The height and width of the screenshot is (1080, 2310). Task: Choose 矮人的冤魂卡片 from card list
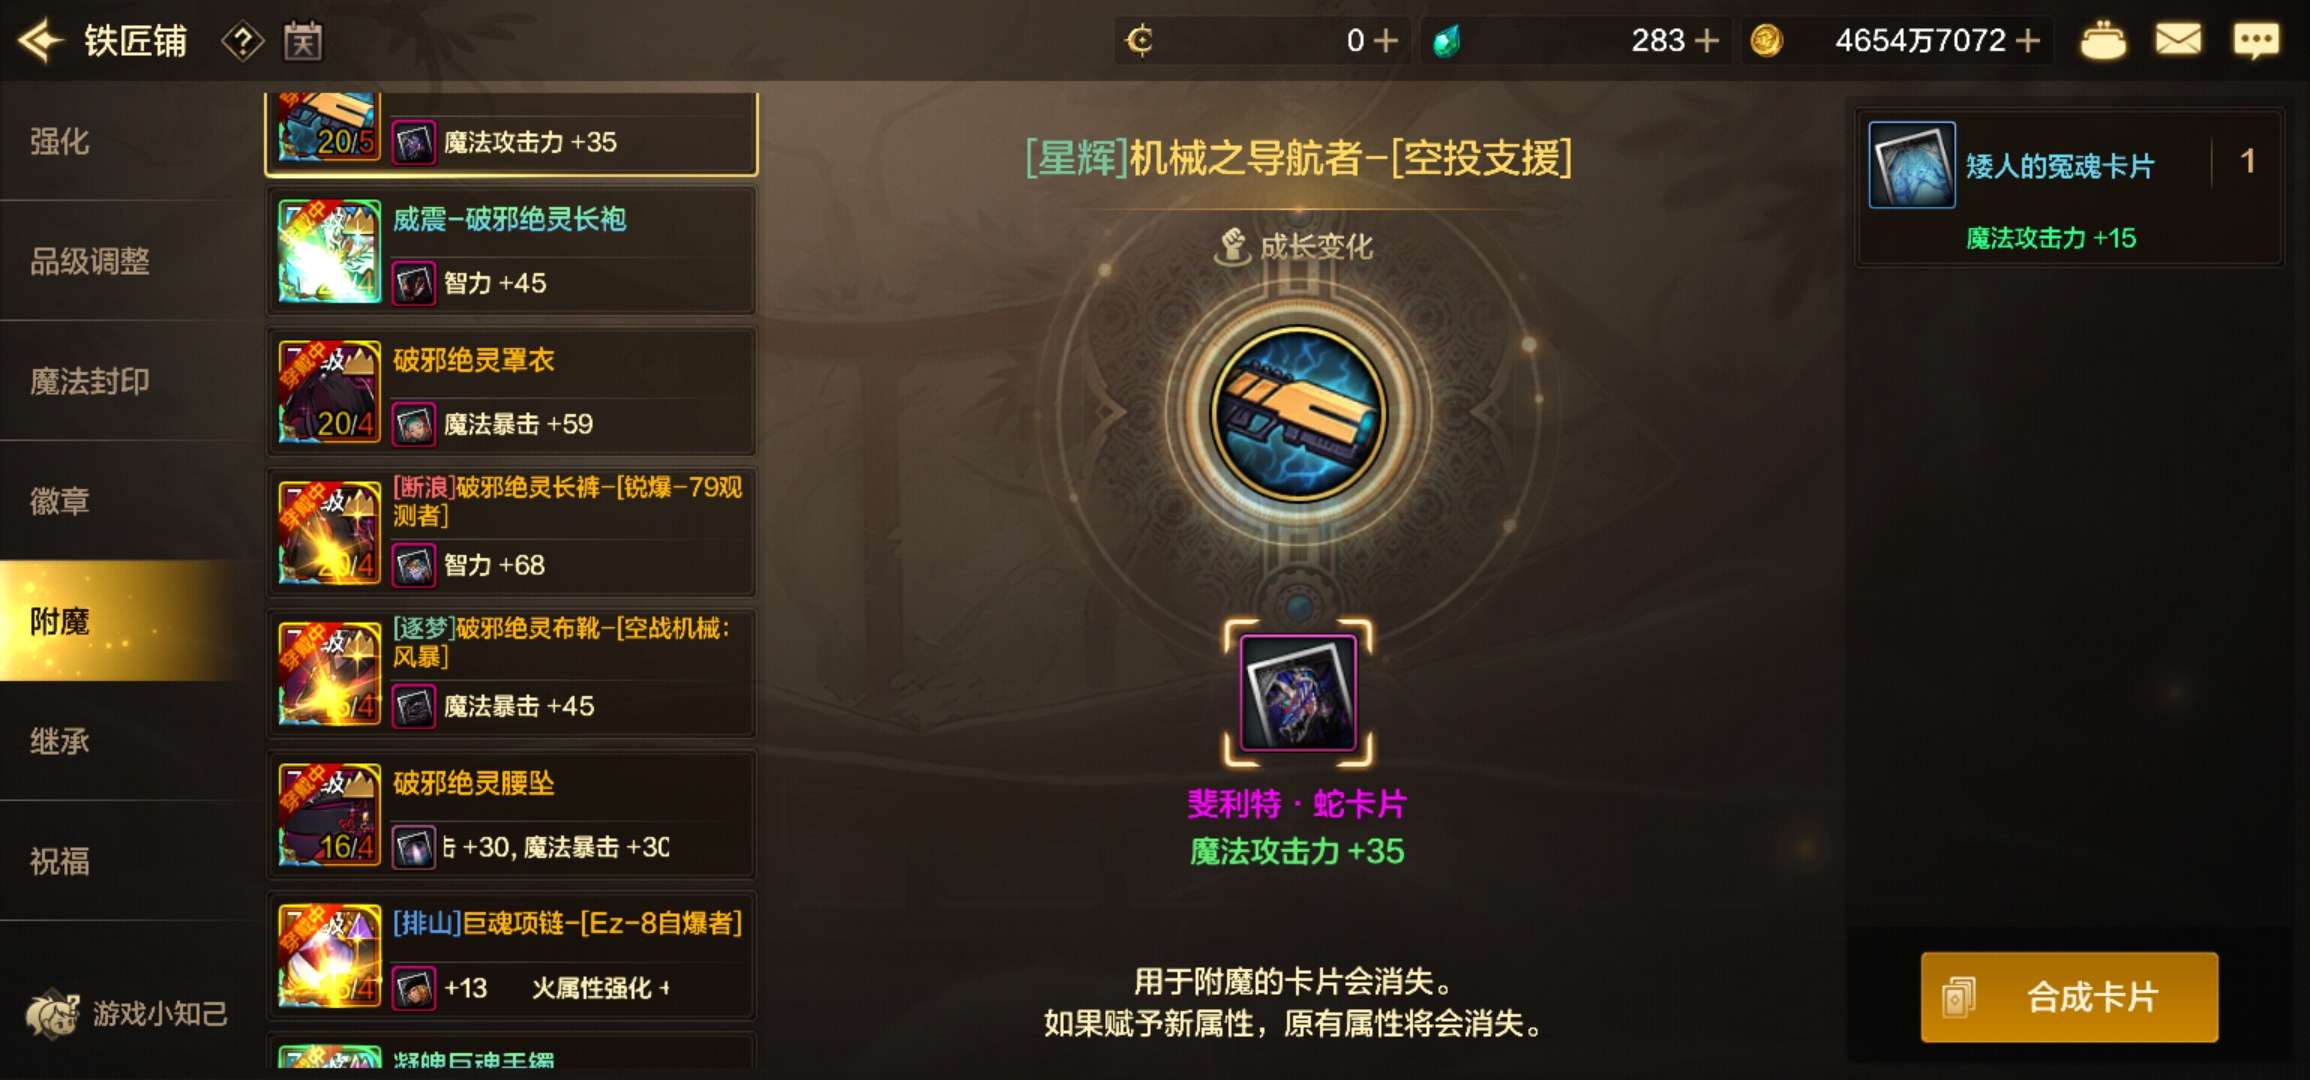pos(2069,187)
